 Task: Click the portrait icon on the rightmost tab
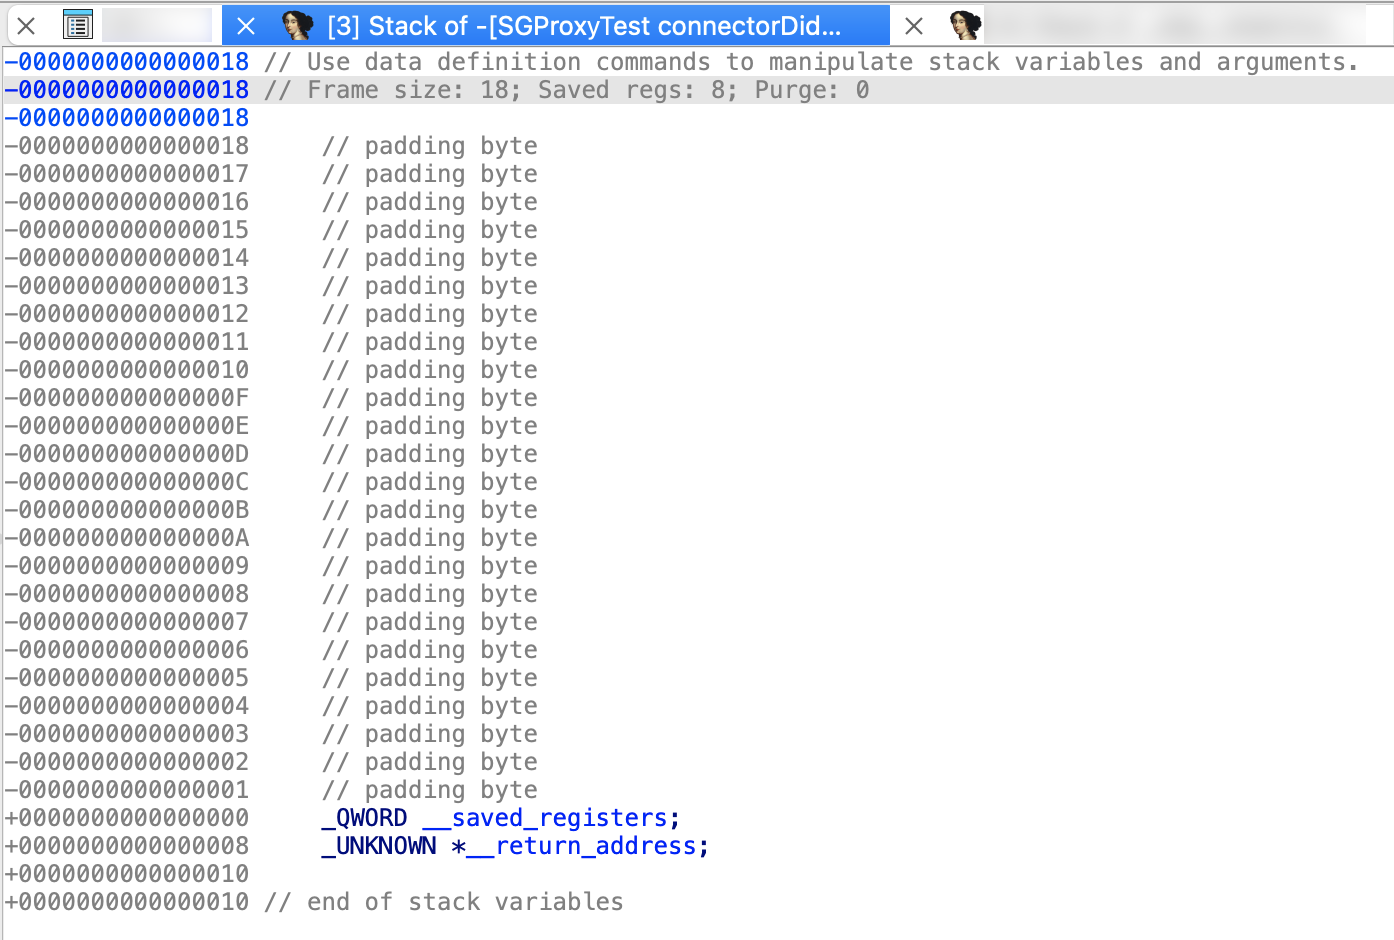pyautogui.click(x=963, y=25)
